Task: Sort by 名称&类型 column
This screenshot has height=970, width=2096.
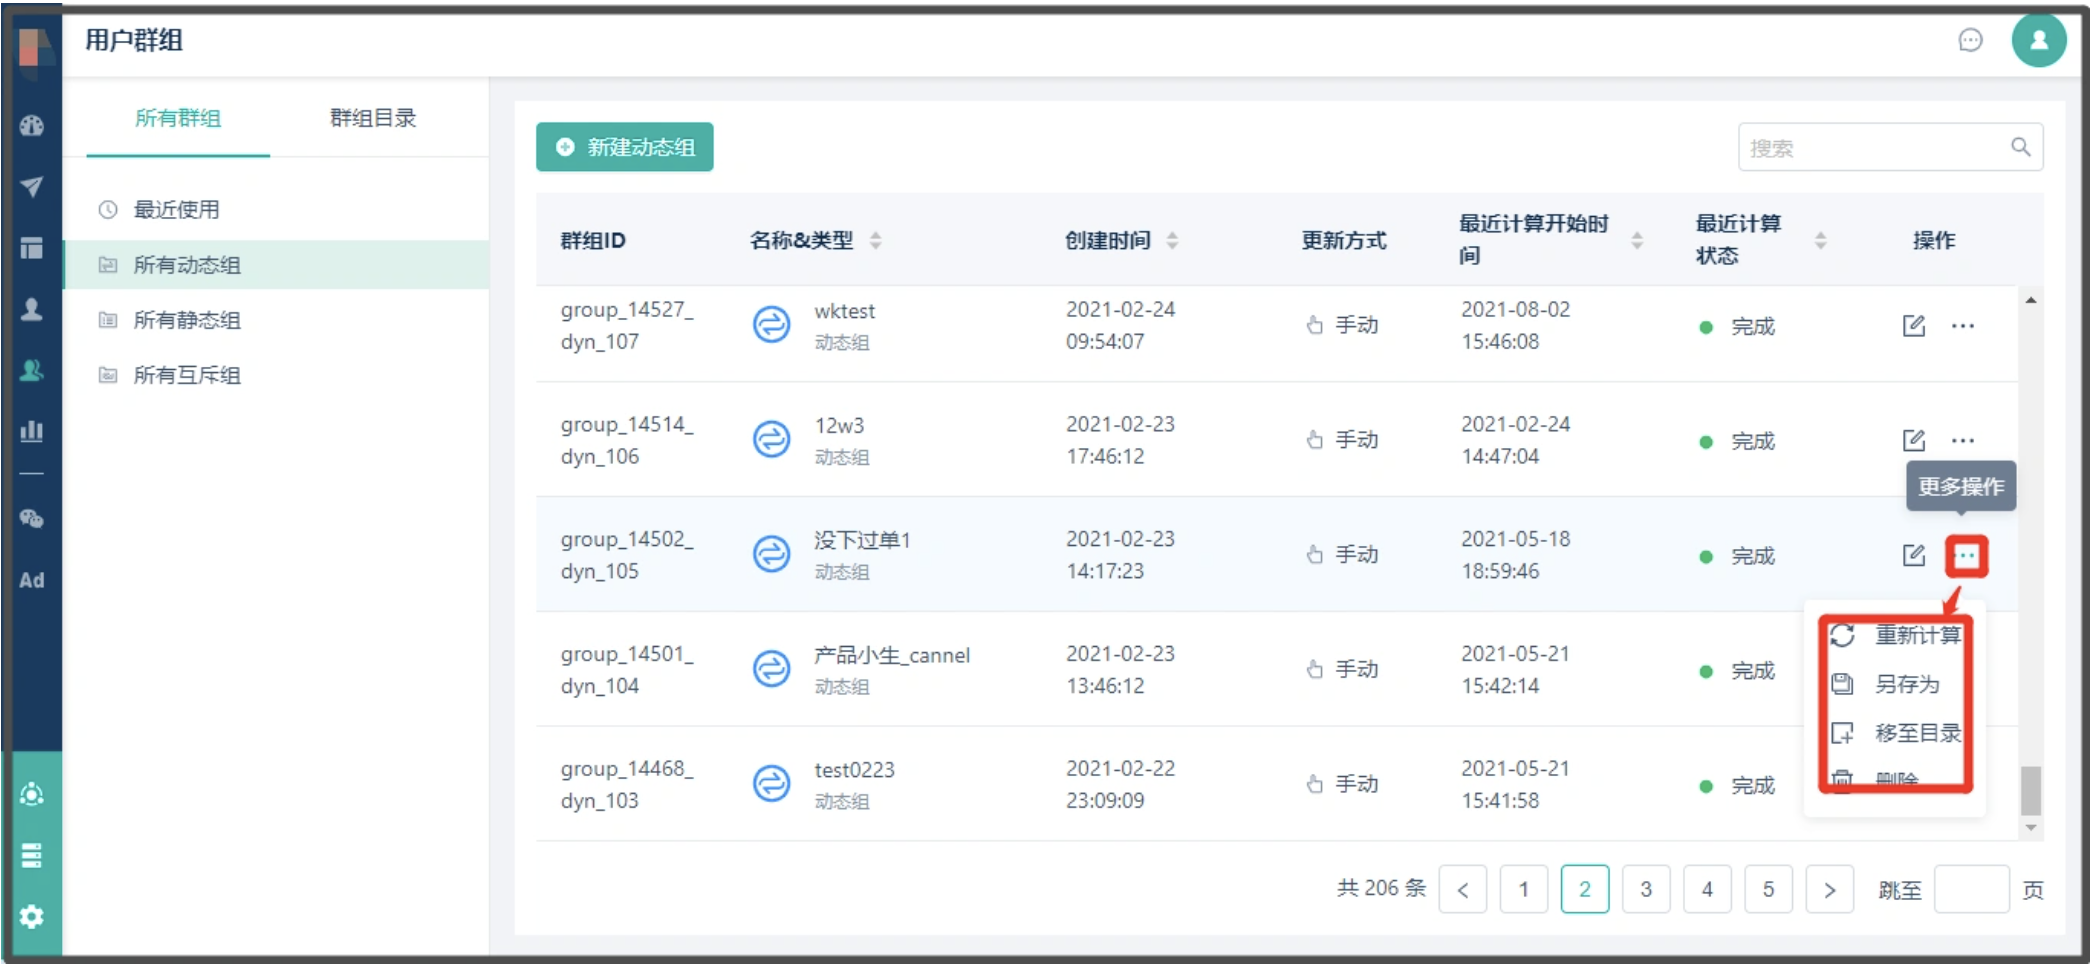Action: point(875,240)
